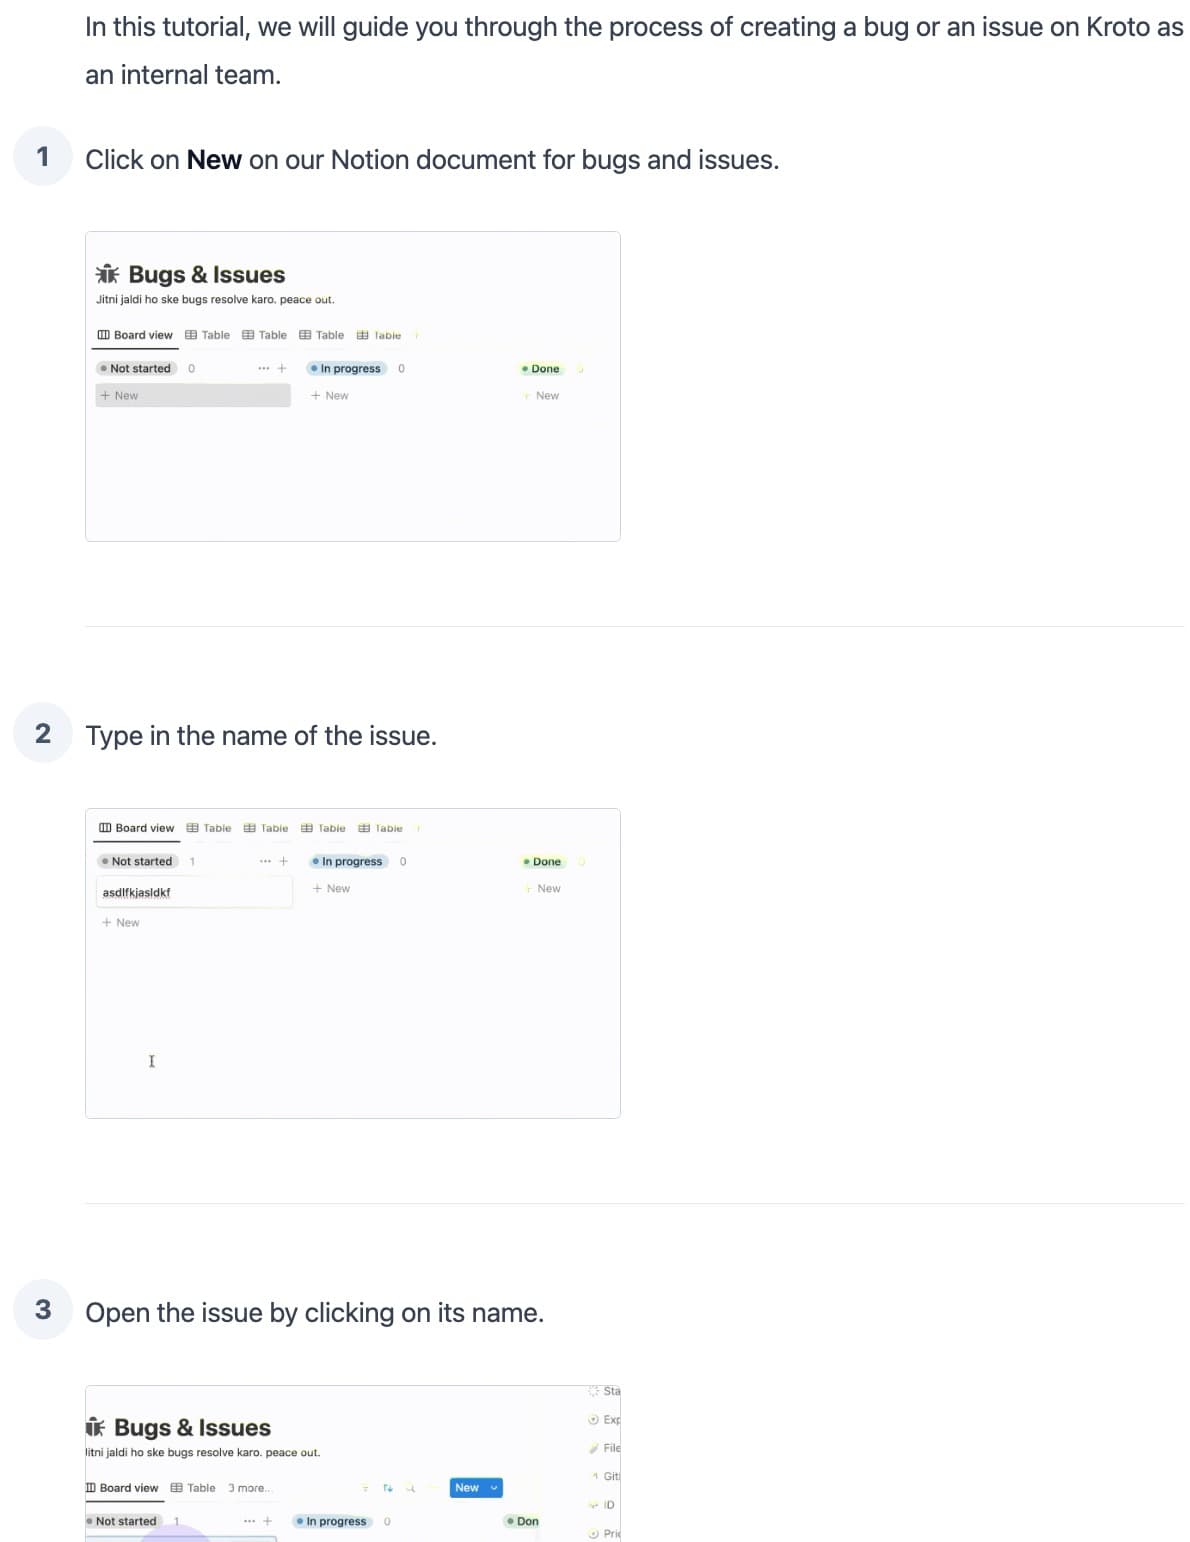
Task: Click the blue New button
Action: (470, 1487)
